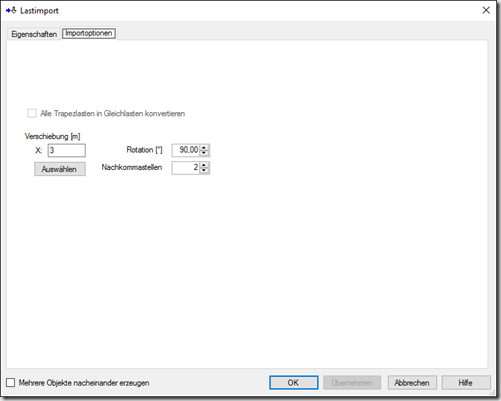Close the Lastimport dialog window
This screenshot has height=401, width=501.
486,10
